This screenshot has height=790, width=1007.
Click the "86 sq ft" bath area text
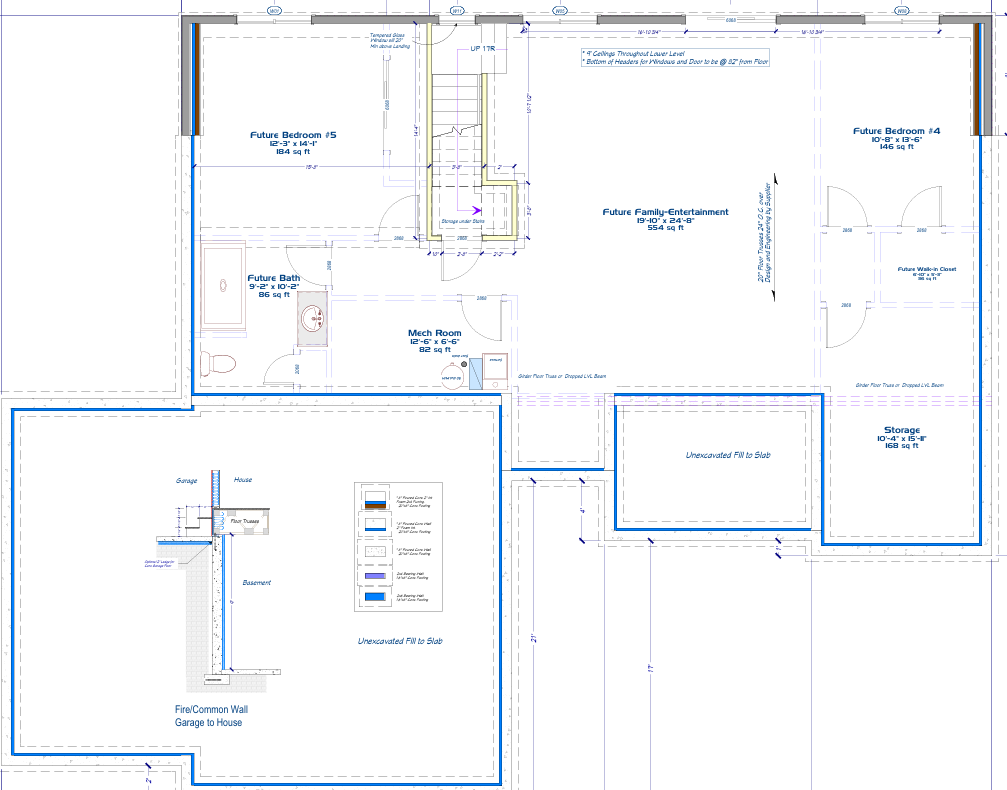click(x=274, y=295)
